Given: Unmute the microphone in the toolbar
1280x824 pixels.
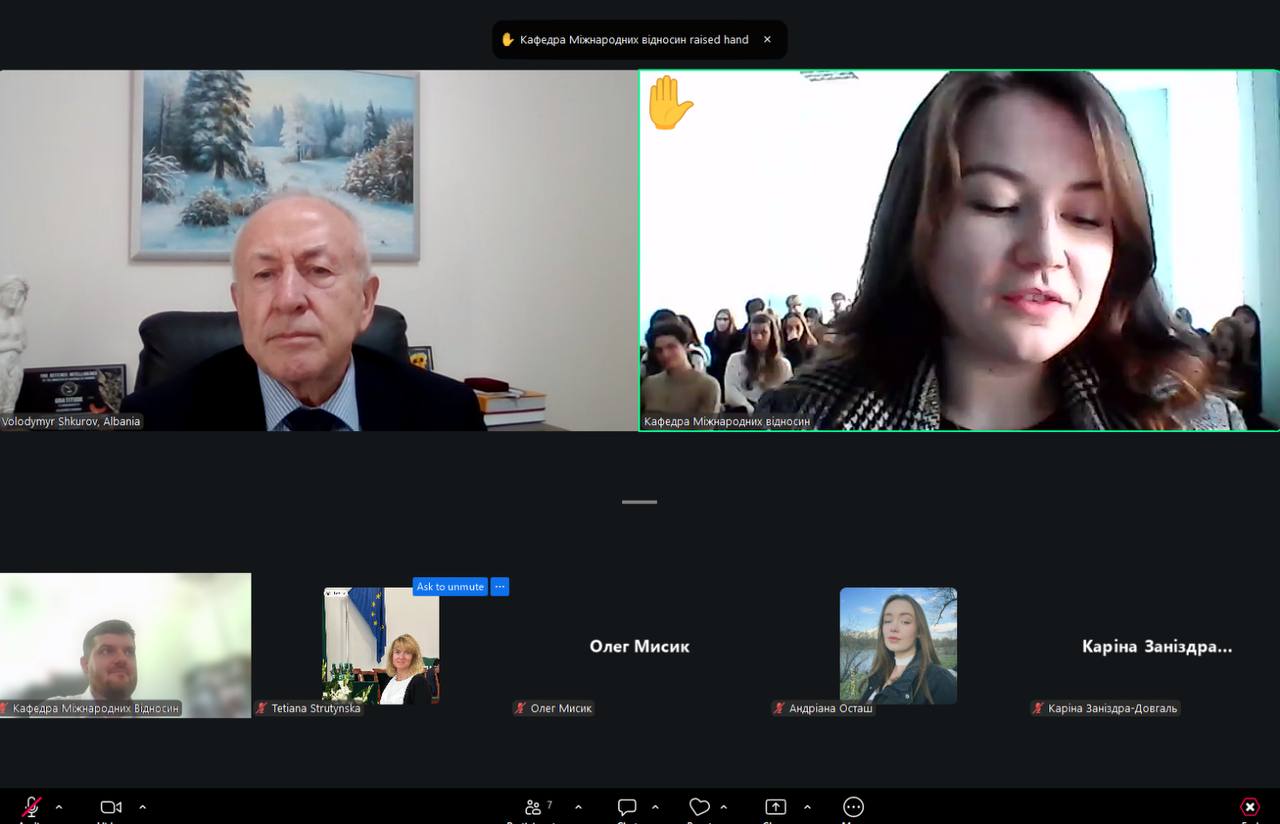Looking at the screenshot, I should 32,807.
